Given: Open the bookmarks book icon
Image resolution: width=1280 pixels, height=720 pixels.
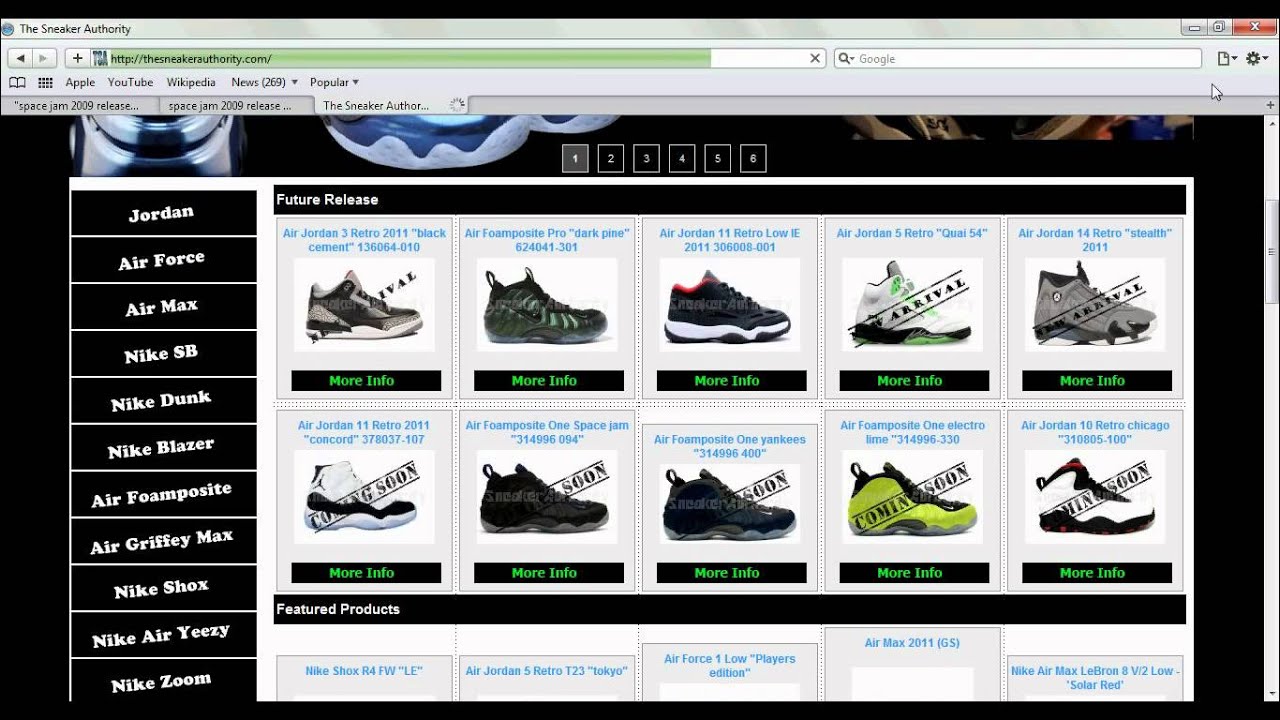Looking at the screenshot, I should (x=17, y=82).
